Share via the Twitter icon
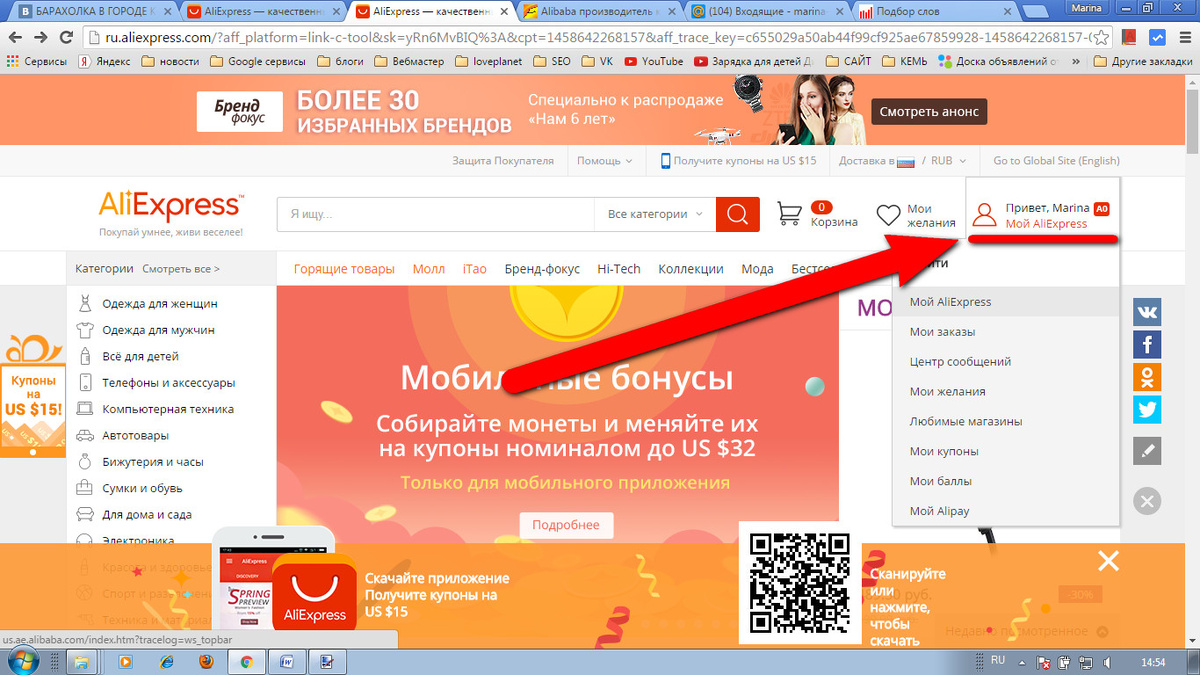 click(x=1147, y=410)
